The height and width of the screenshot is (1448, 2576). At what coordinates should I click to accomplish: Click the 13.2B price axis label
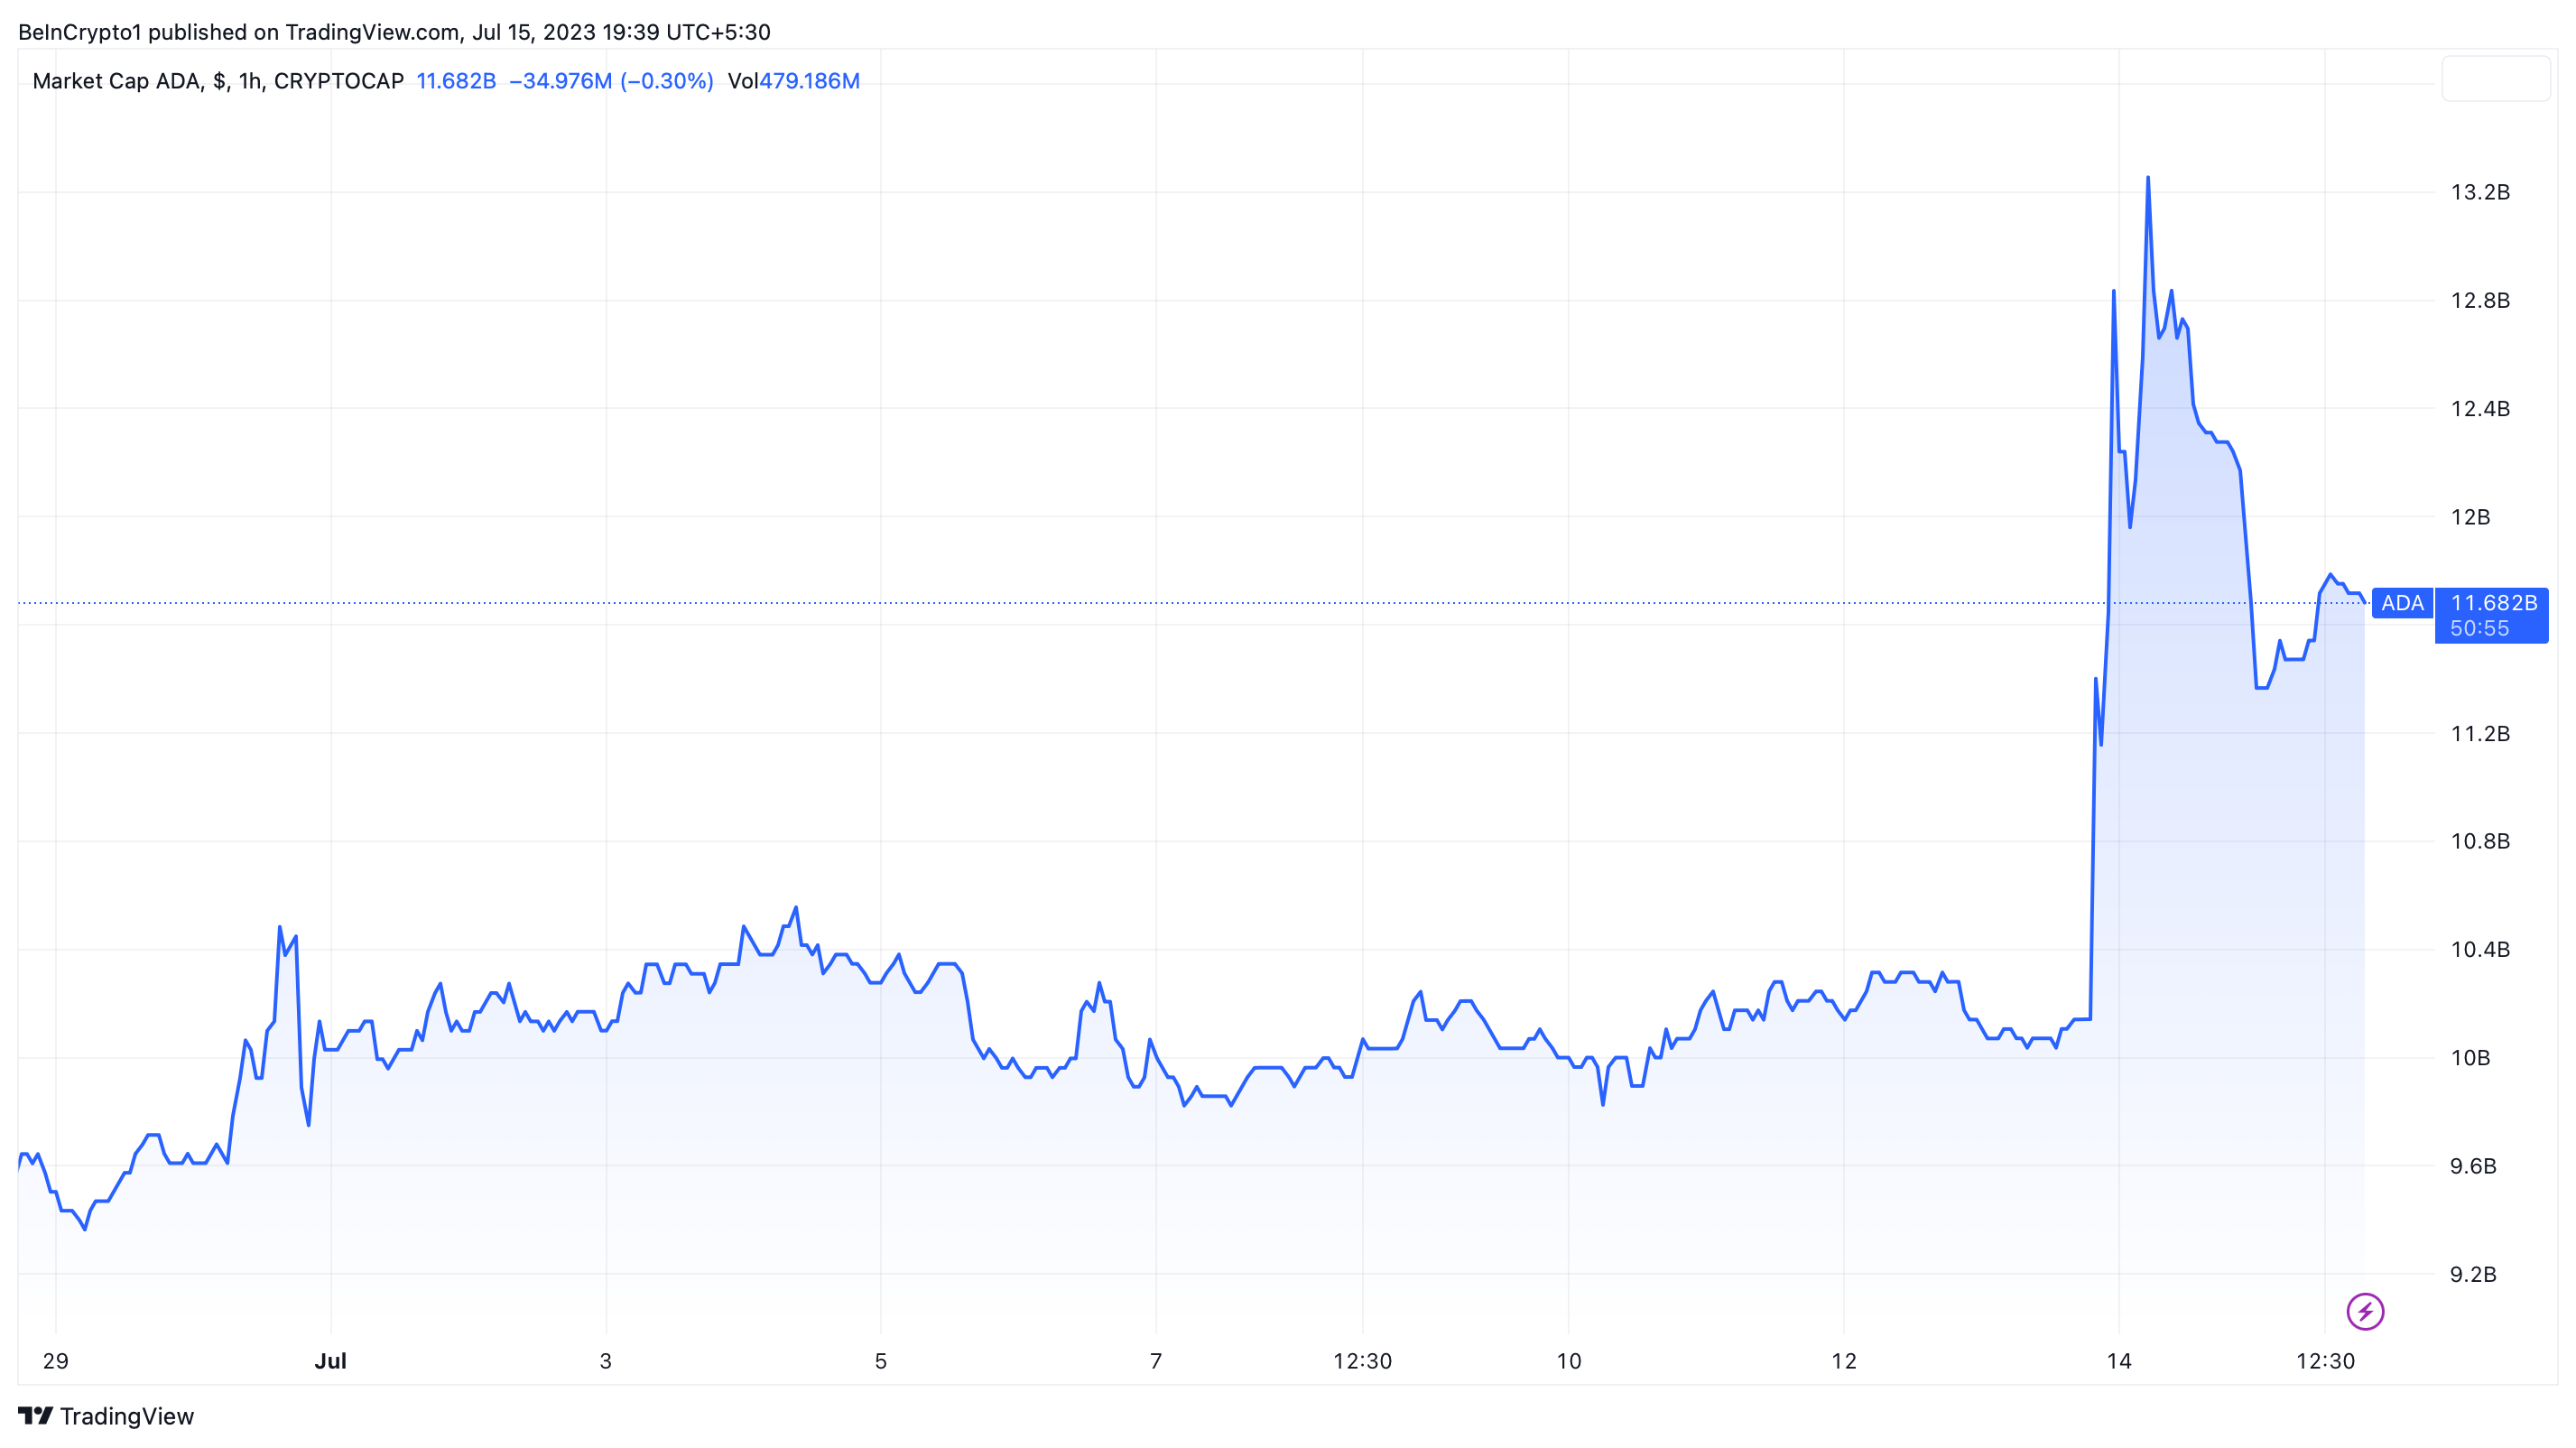coord(2480,192)
